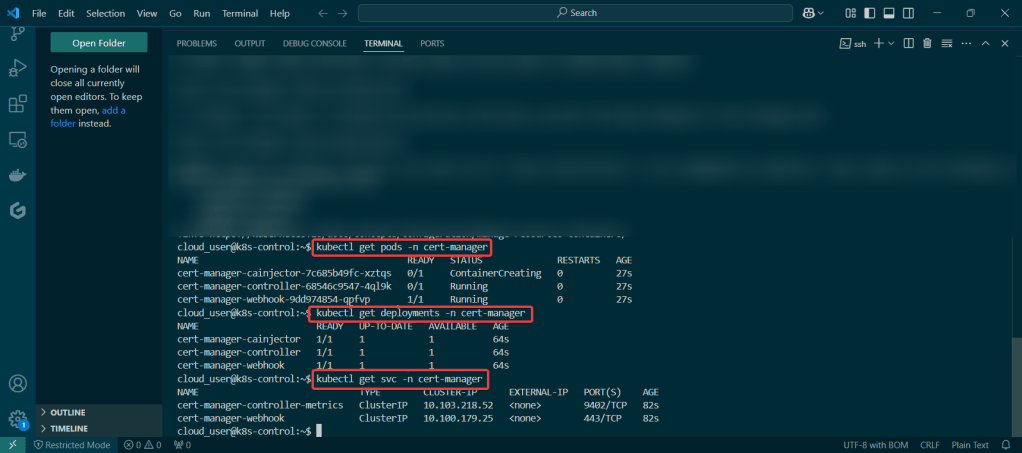Image resolution: width=1022 pixels, height=453 pixels.
Task: Kill the terminal with trash icon
Action: (x=927, y=44)
